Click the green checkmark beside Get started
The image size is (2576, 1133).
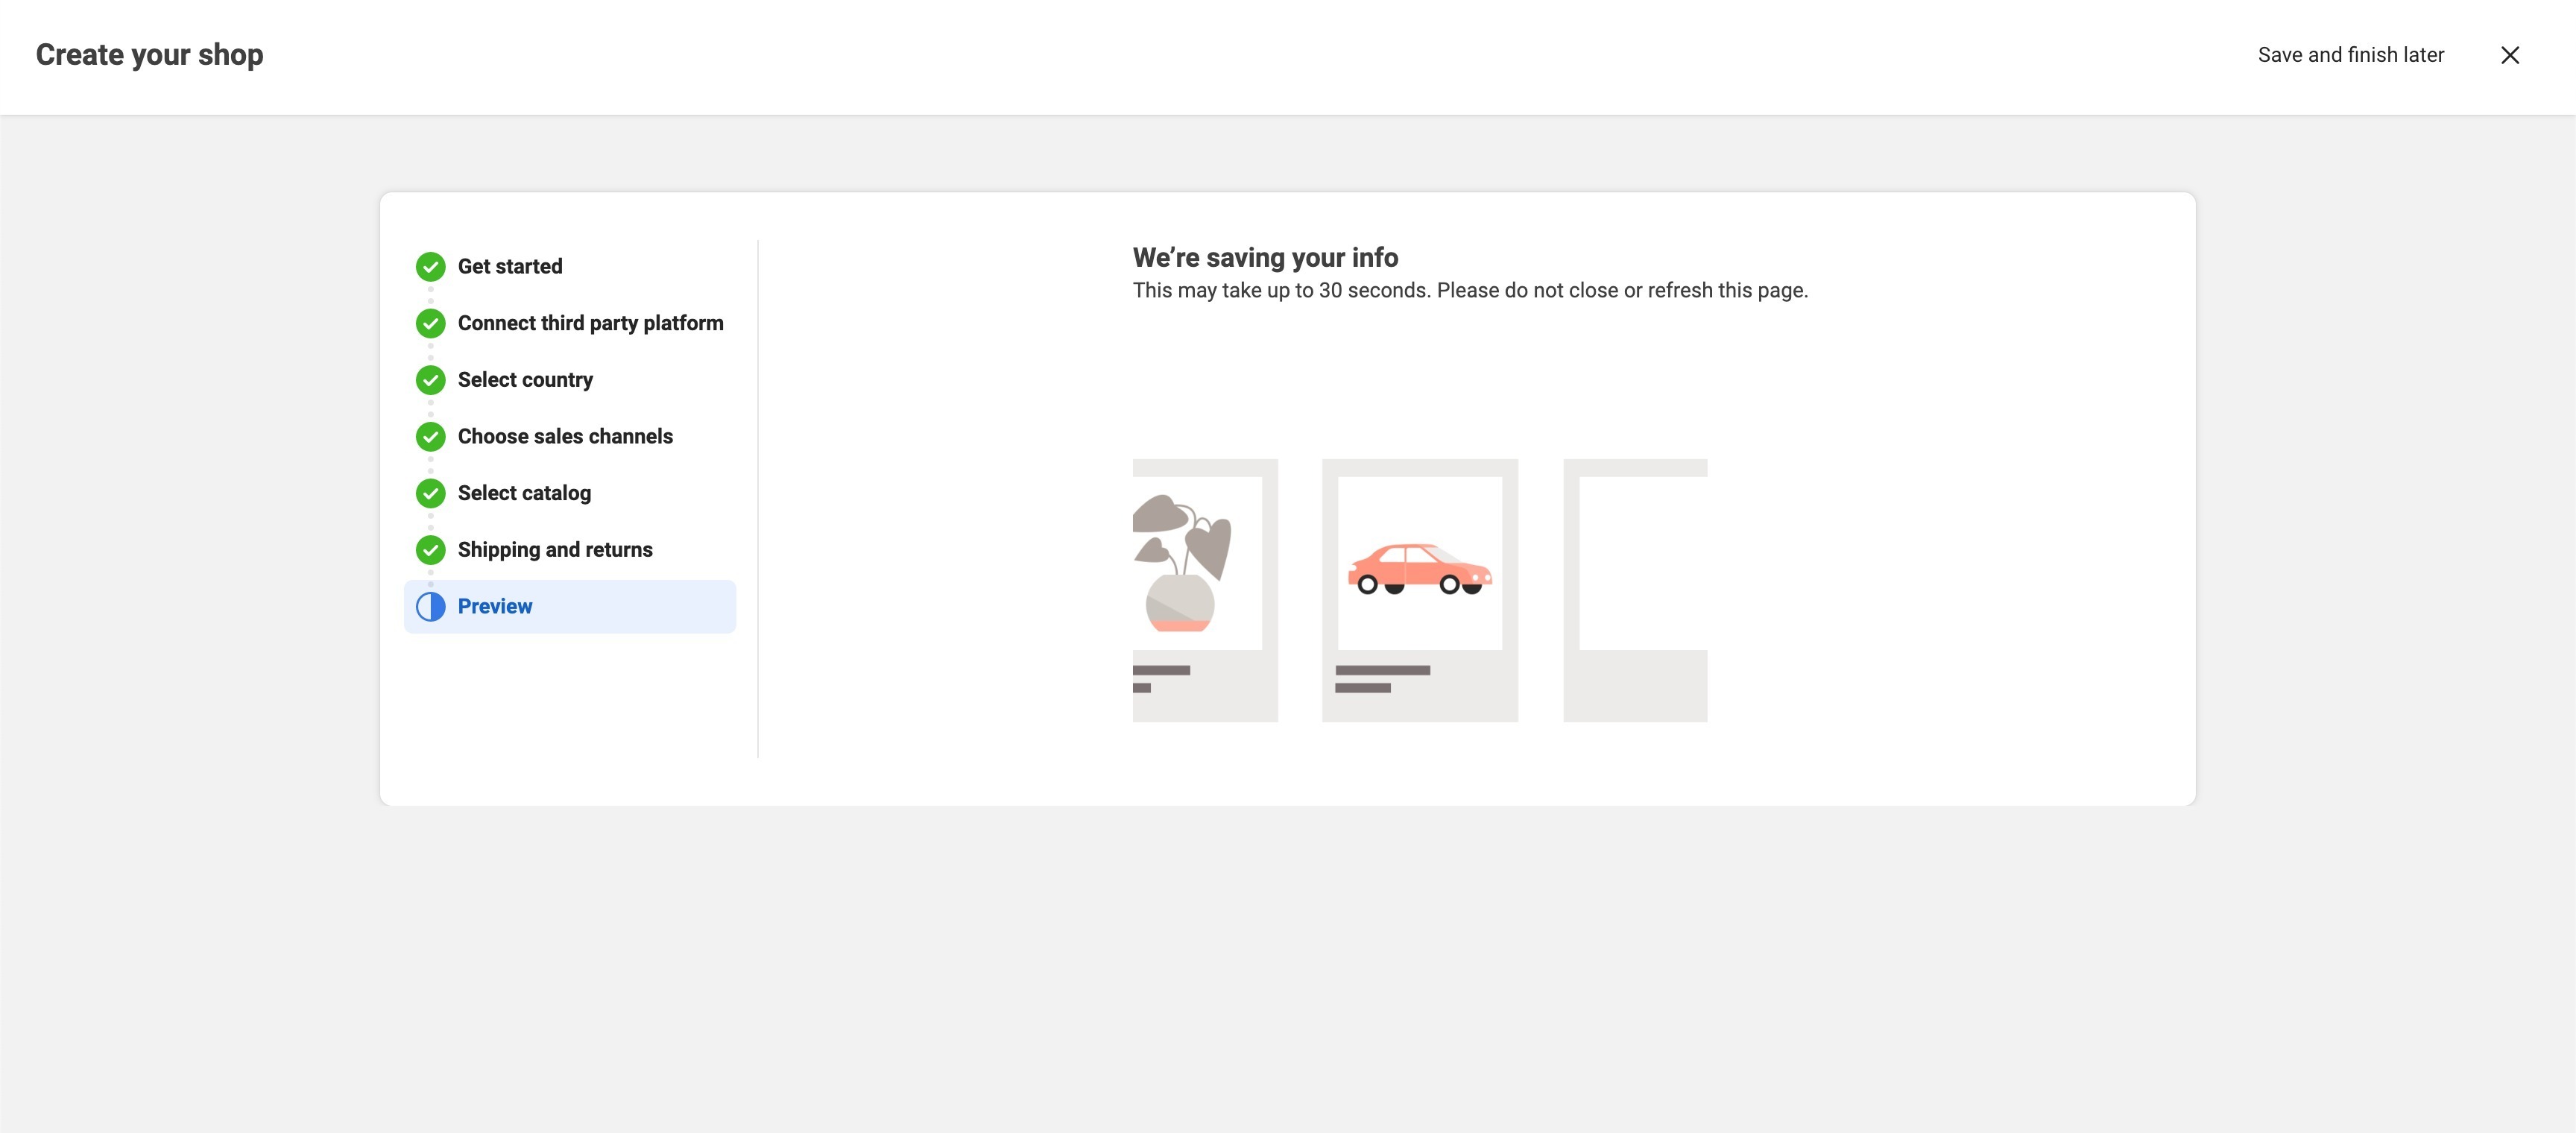click(430, 267)
